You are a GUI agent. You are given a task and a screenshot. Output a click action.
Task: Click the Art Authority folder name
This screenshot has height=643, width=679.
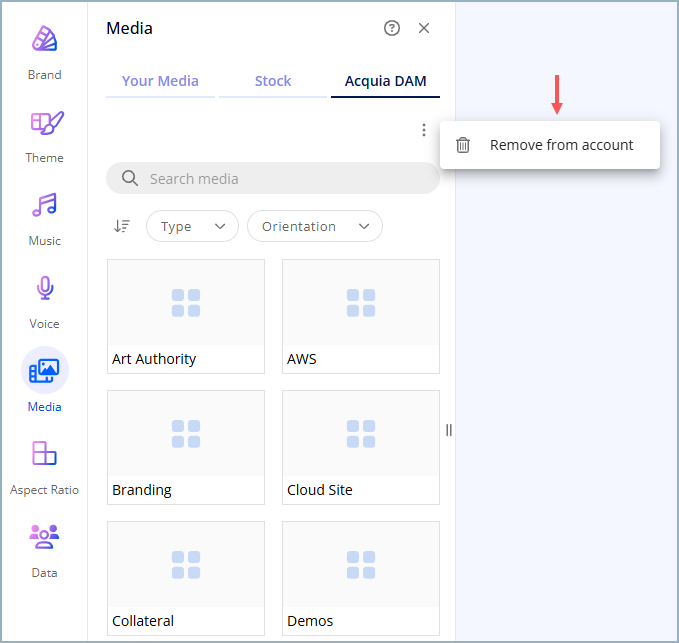click(x=154, y=359)
